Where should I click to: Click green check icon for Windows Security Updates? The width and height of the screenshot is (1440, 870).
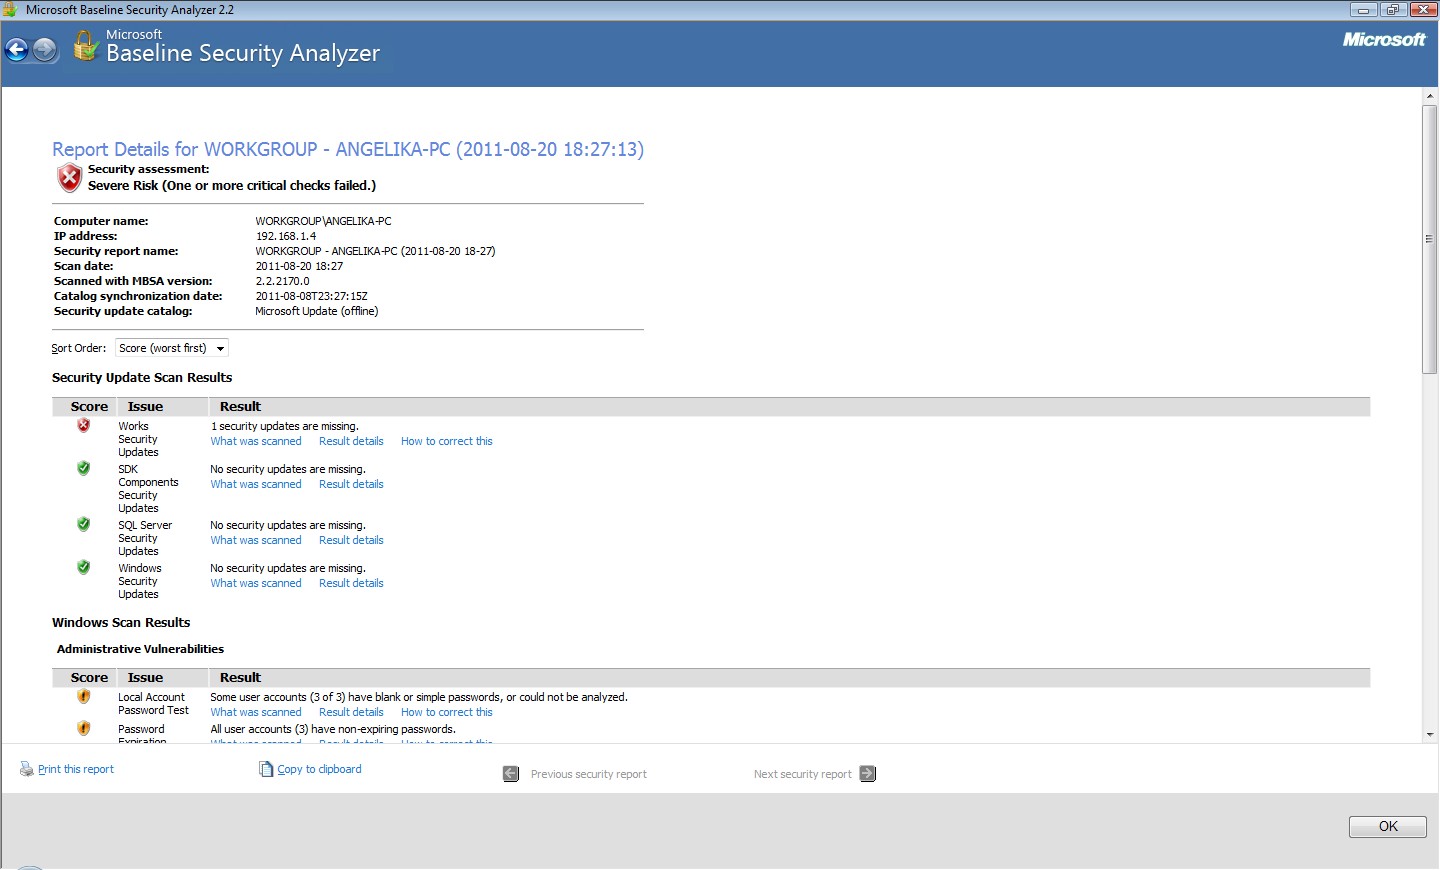[84, 567]
